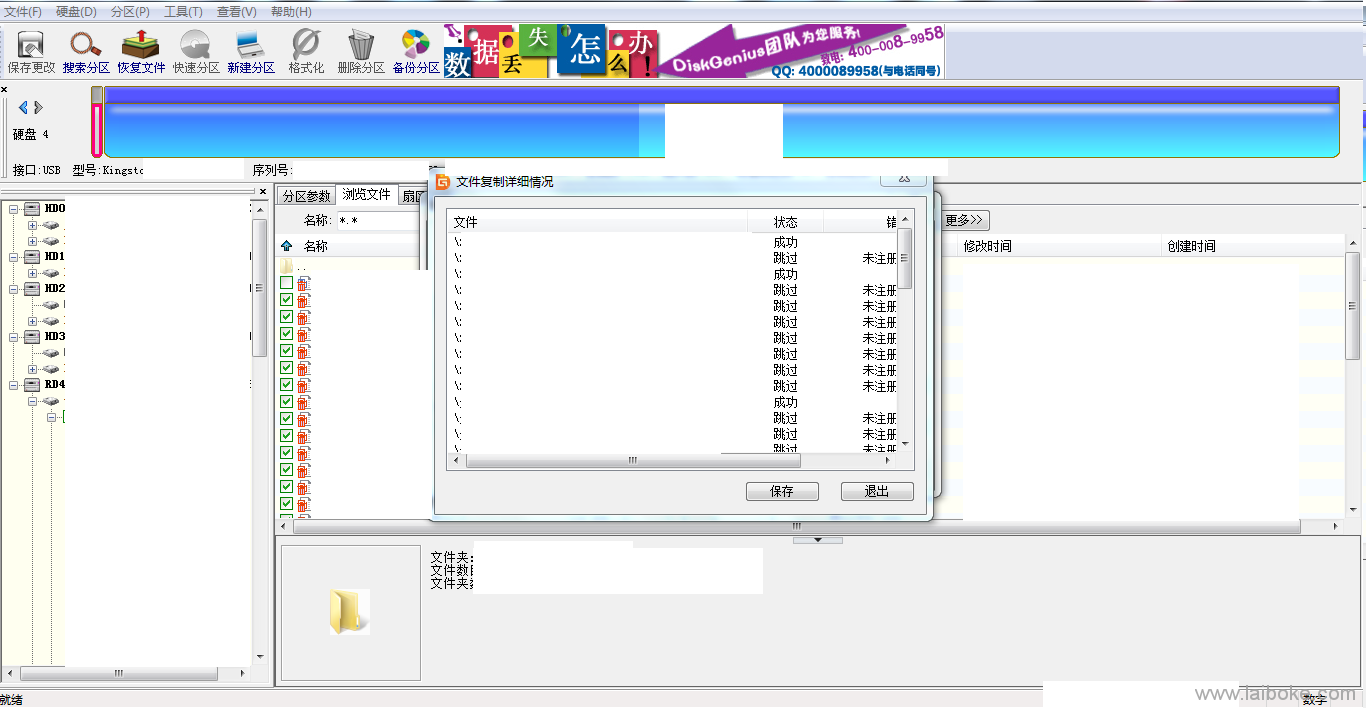Click the dialog's horizontal scrollbar thumb
Screen dimensions: 1366x708
pos(633,461)
